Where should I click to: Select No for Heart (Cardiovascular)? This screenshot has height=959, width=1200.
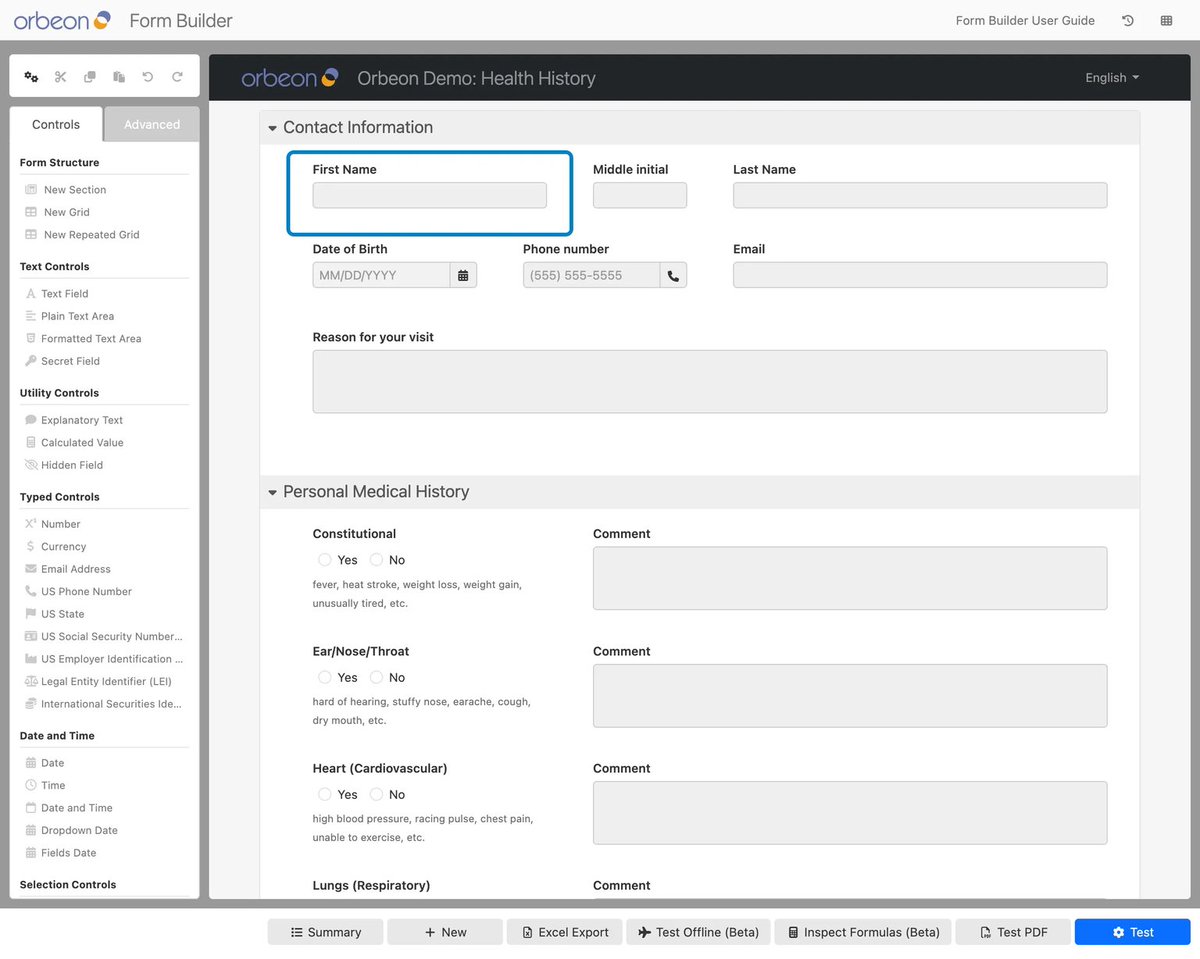point(376,794)
